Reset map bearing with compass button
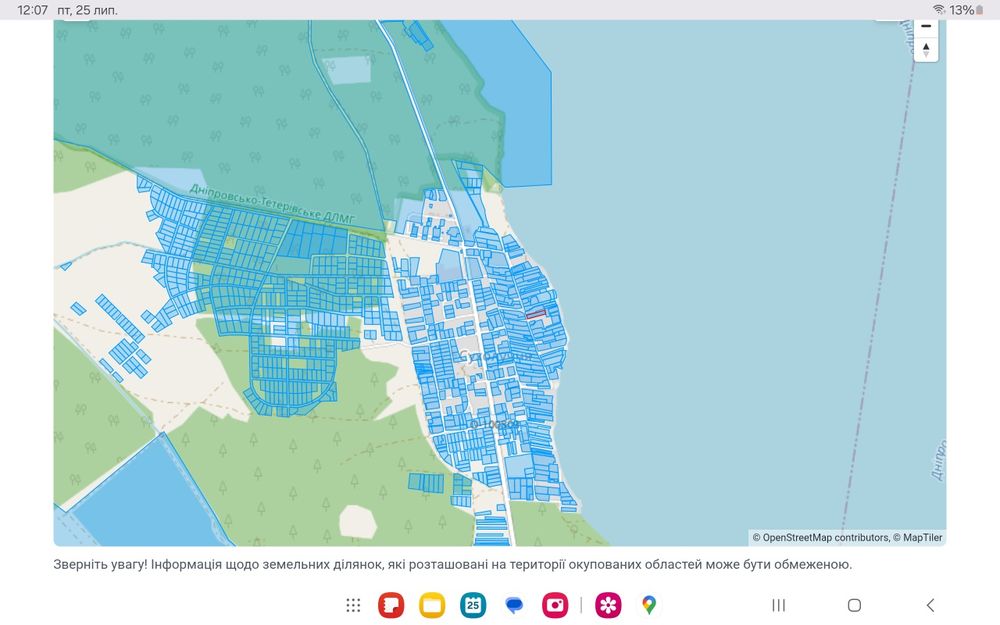The image size is (1000, 625). pos(926,50)
